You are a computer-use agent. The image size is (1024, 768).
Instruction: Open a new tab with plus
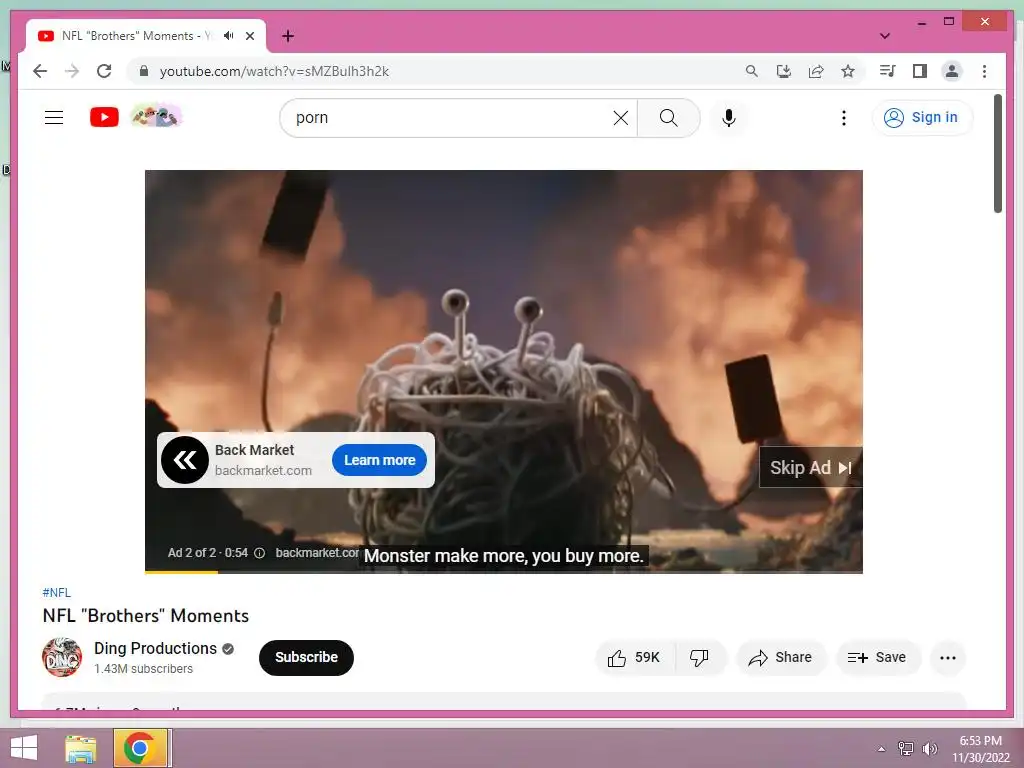pyautogui.click(x=288, y=36)
